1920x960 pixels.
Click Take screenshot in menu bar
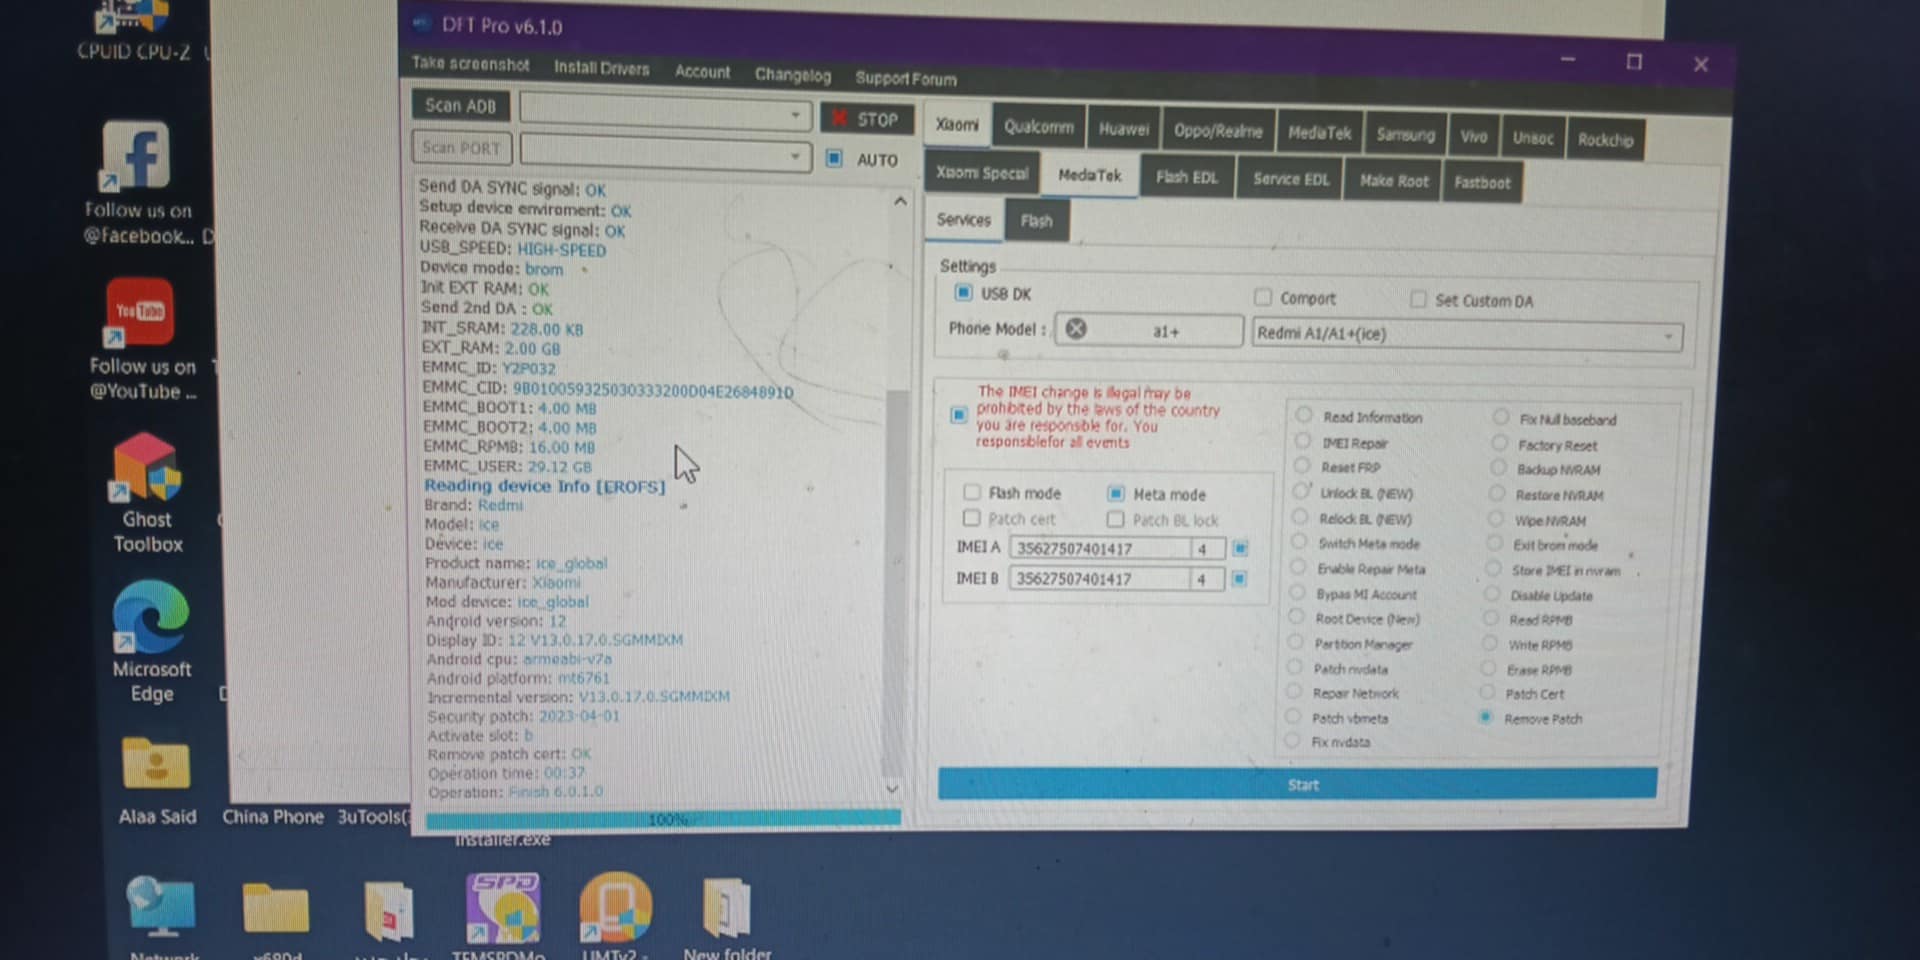[x=471, y=64]
